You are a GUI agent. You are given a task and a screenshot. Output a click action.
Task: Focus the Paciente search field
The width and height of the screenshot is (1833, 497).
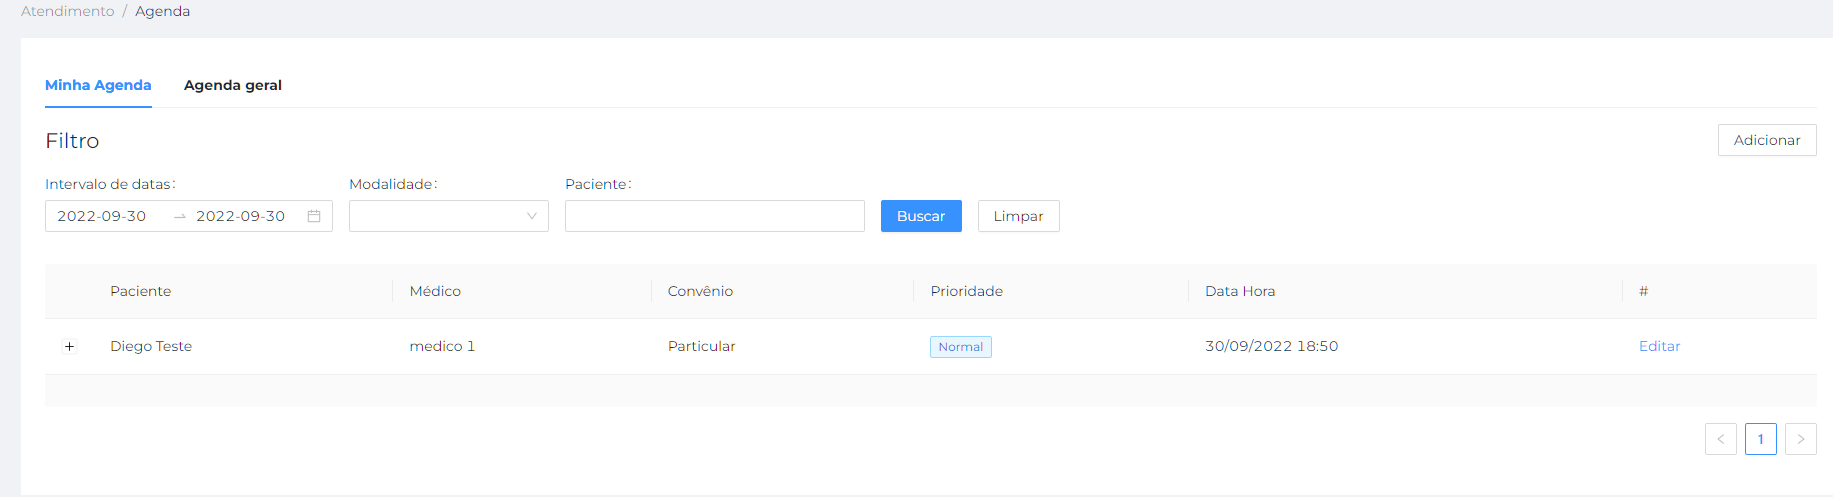pyautogui.click(x=714, y=216)
